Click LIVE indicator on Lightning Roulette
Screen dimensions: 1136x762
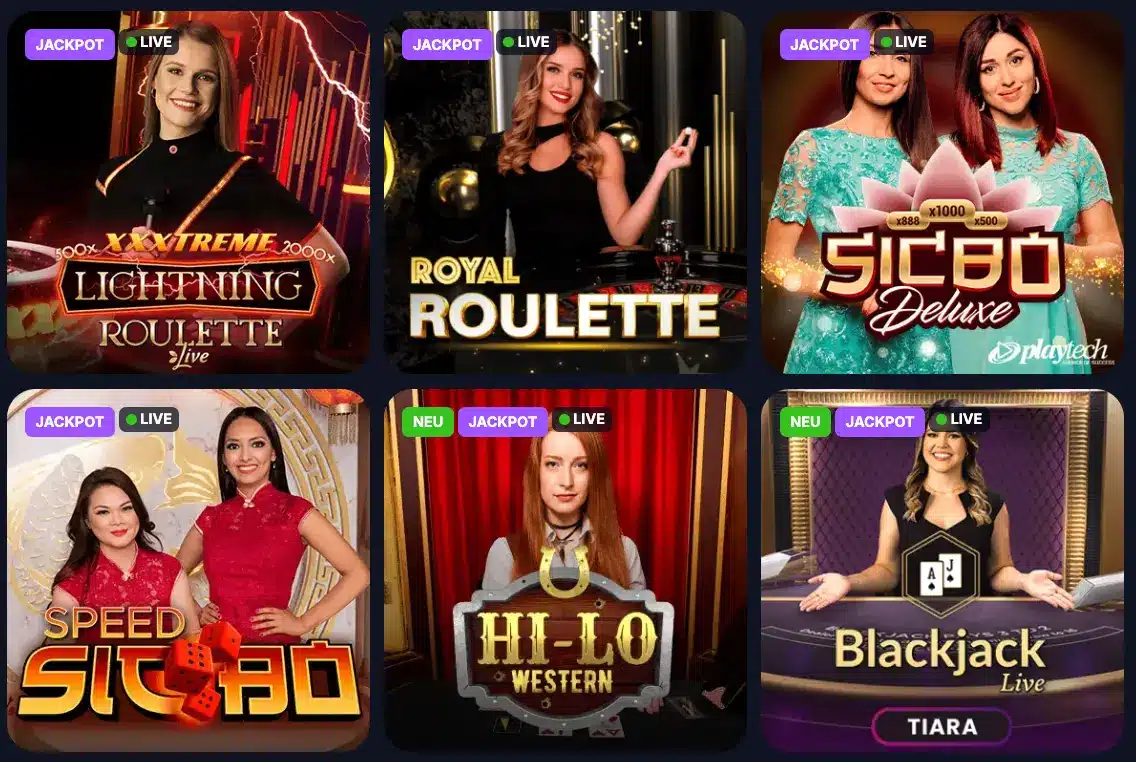click(149, 42)
